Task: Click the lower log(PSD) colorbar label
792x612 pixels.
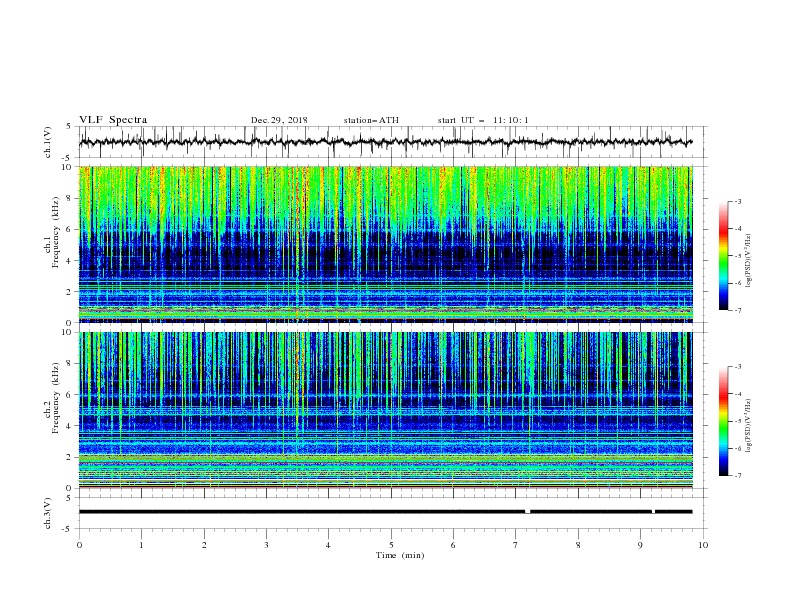Action: (748, 426)
